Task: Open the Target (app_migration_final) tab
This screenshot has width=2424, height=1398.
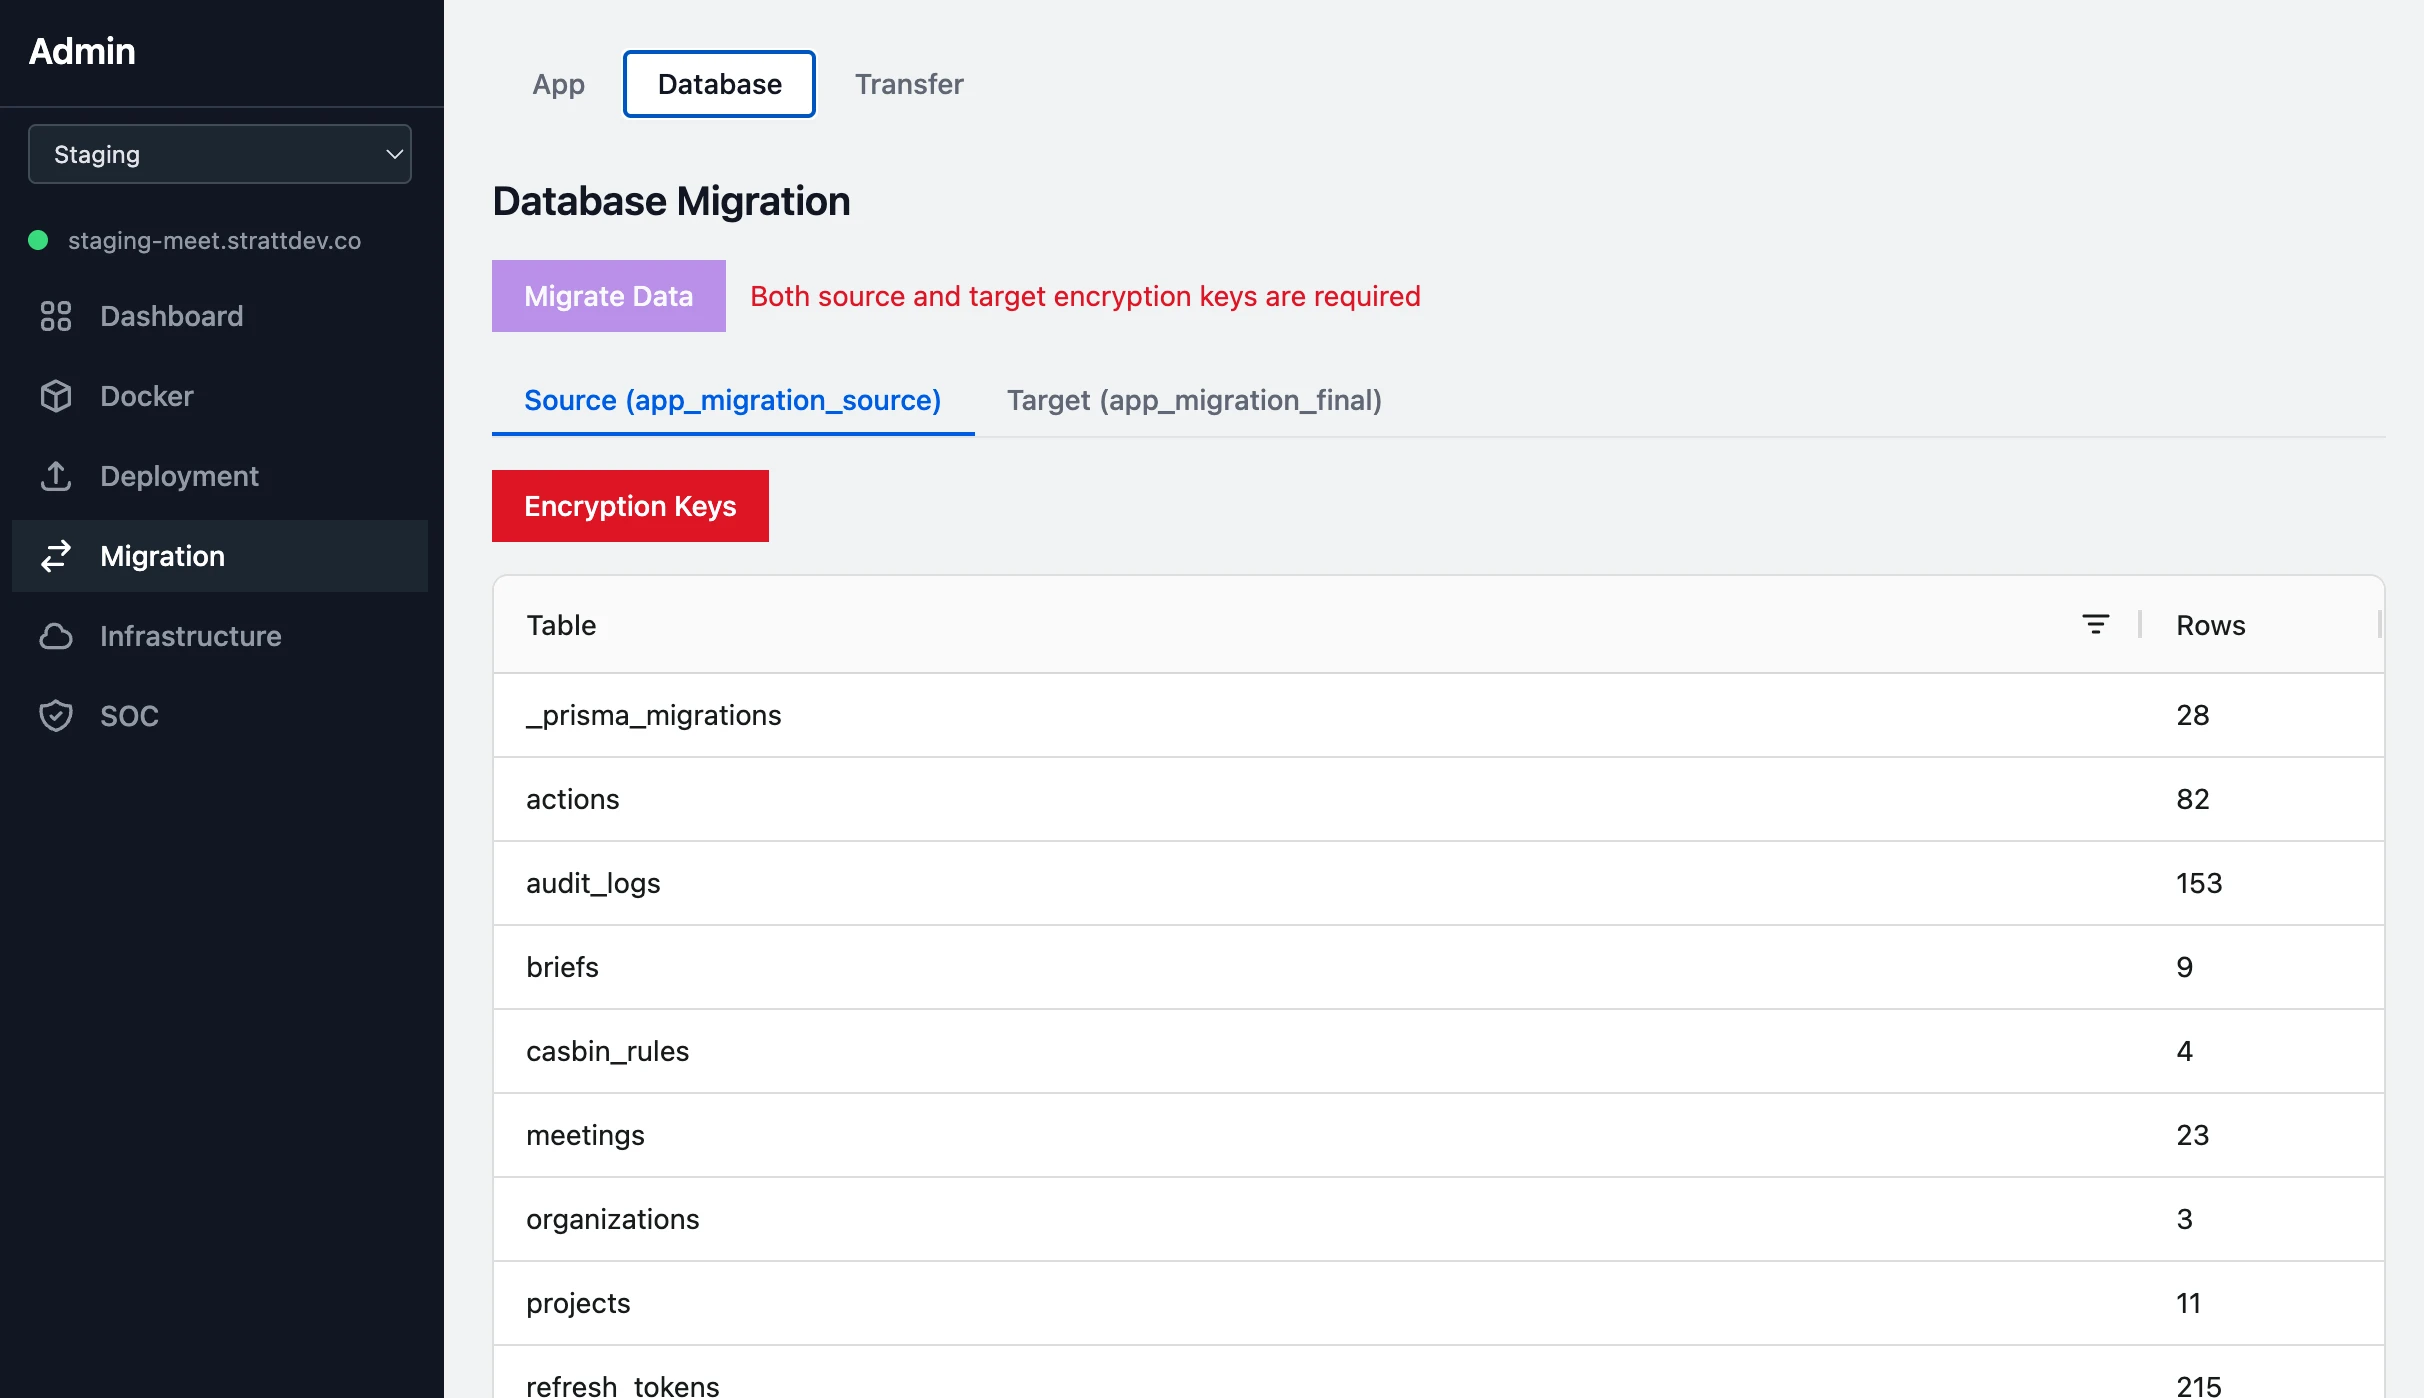Action: pyautogui.click(x=1194, y=400)
